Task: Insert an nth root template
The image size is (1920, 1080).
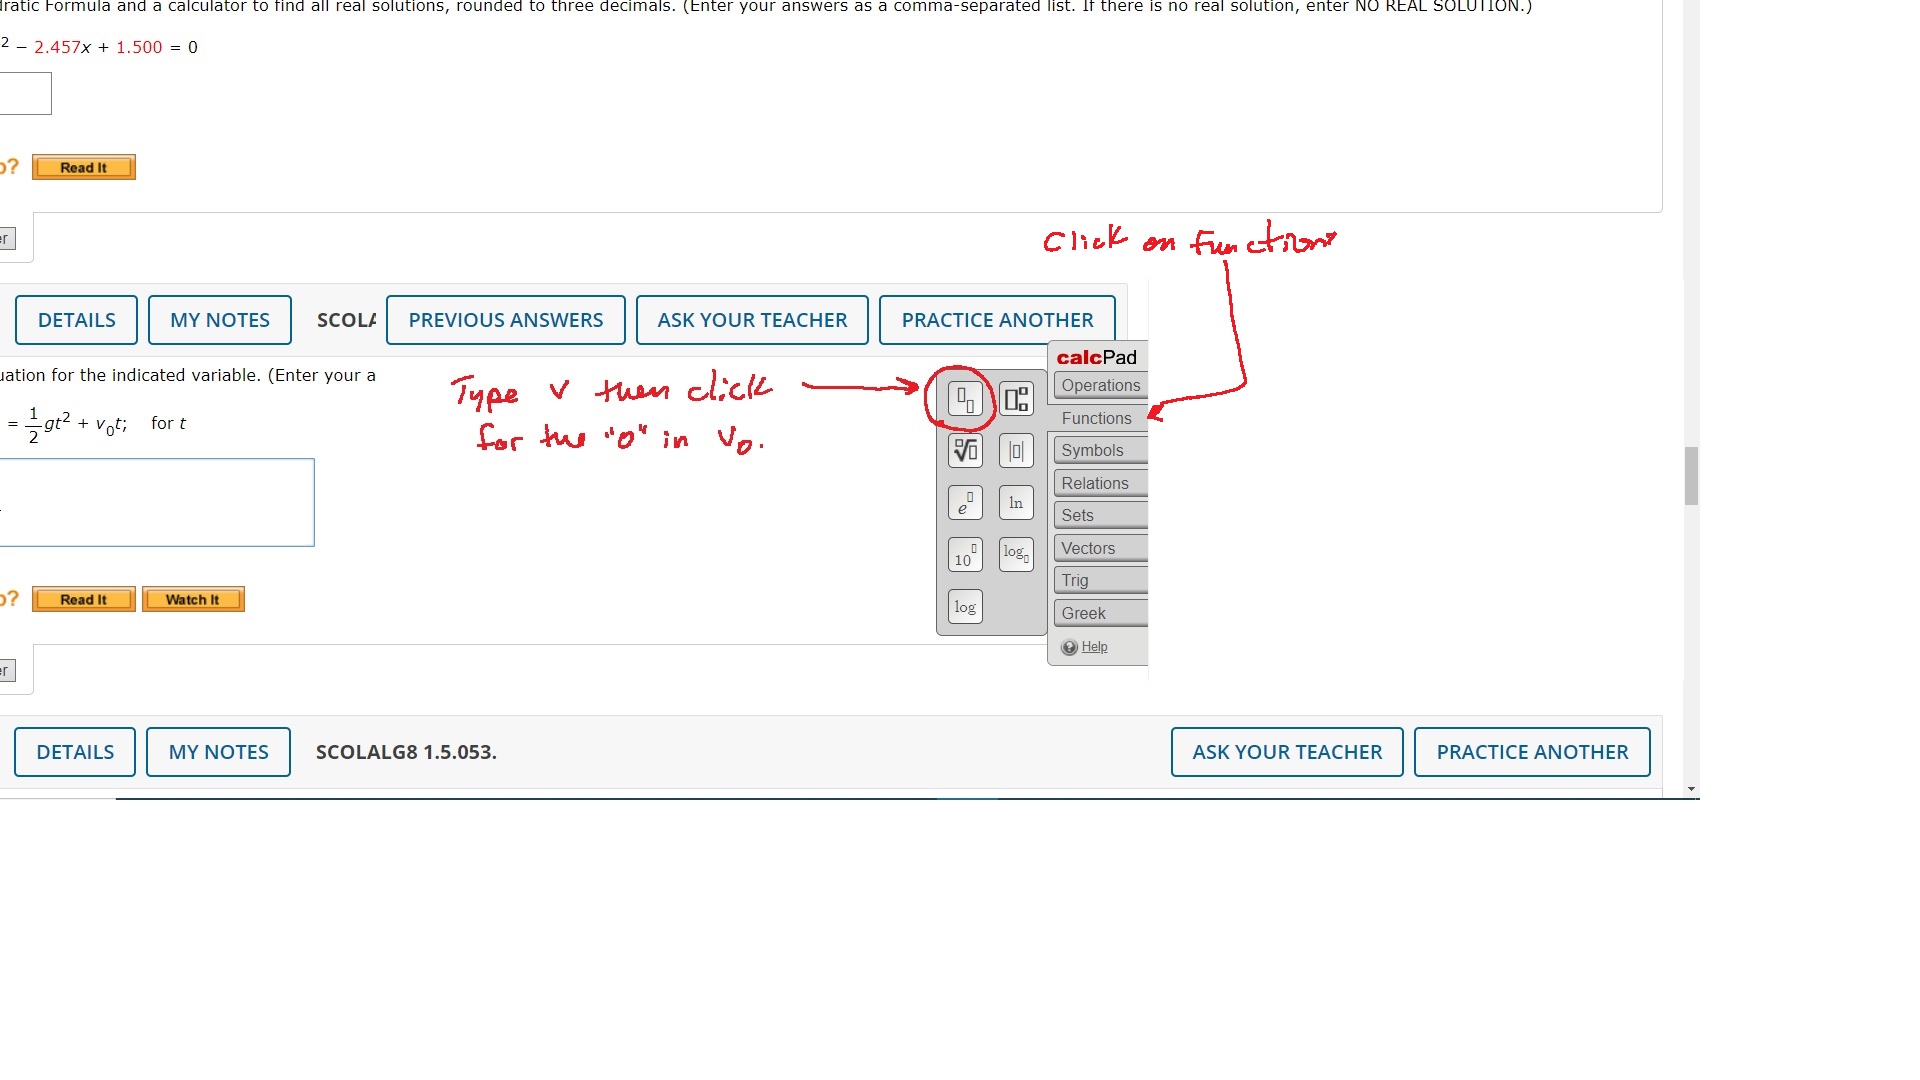Action: coord(965,451)
